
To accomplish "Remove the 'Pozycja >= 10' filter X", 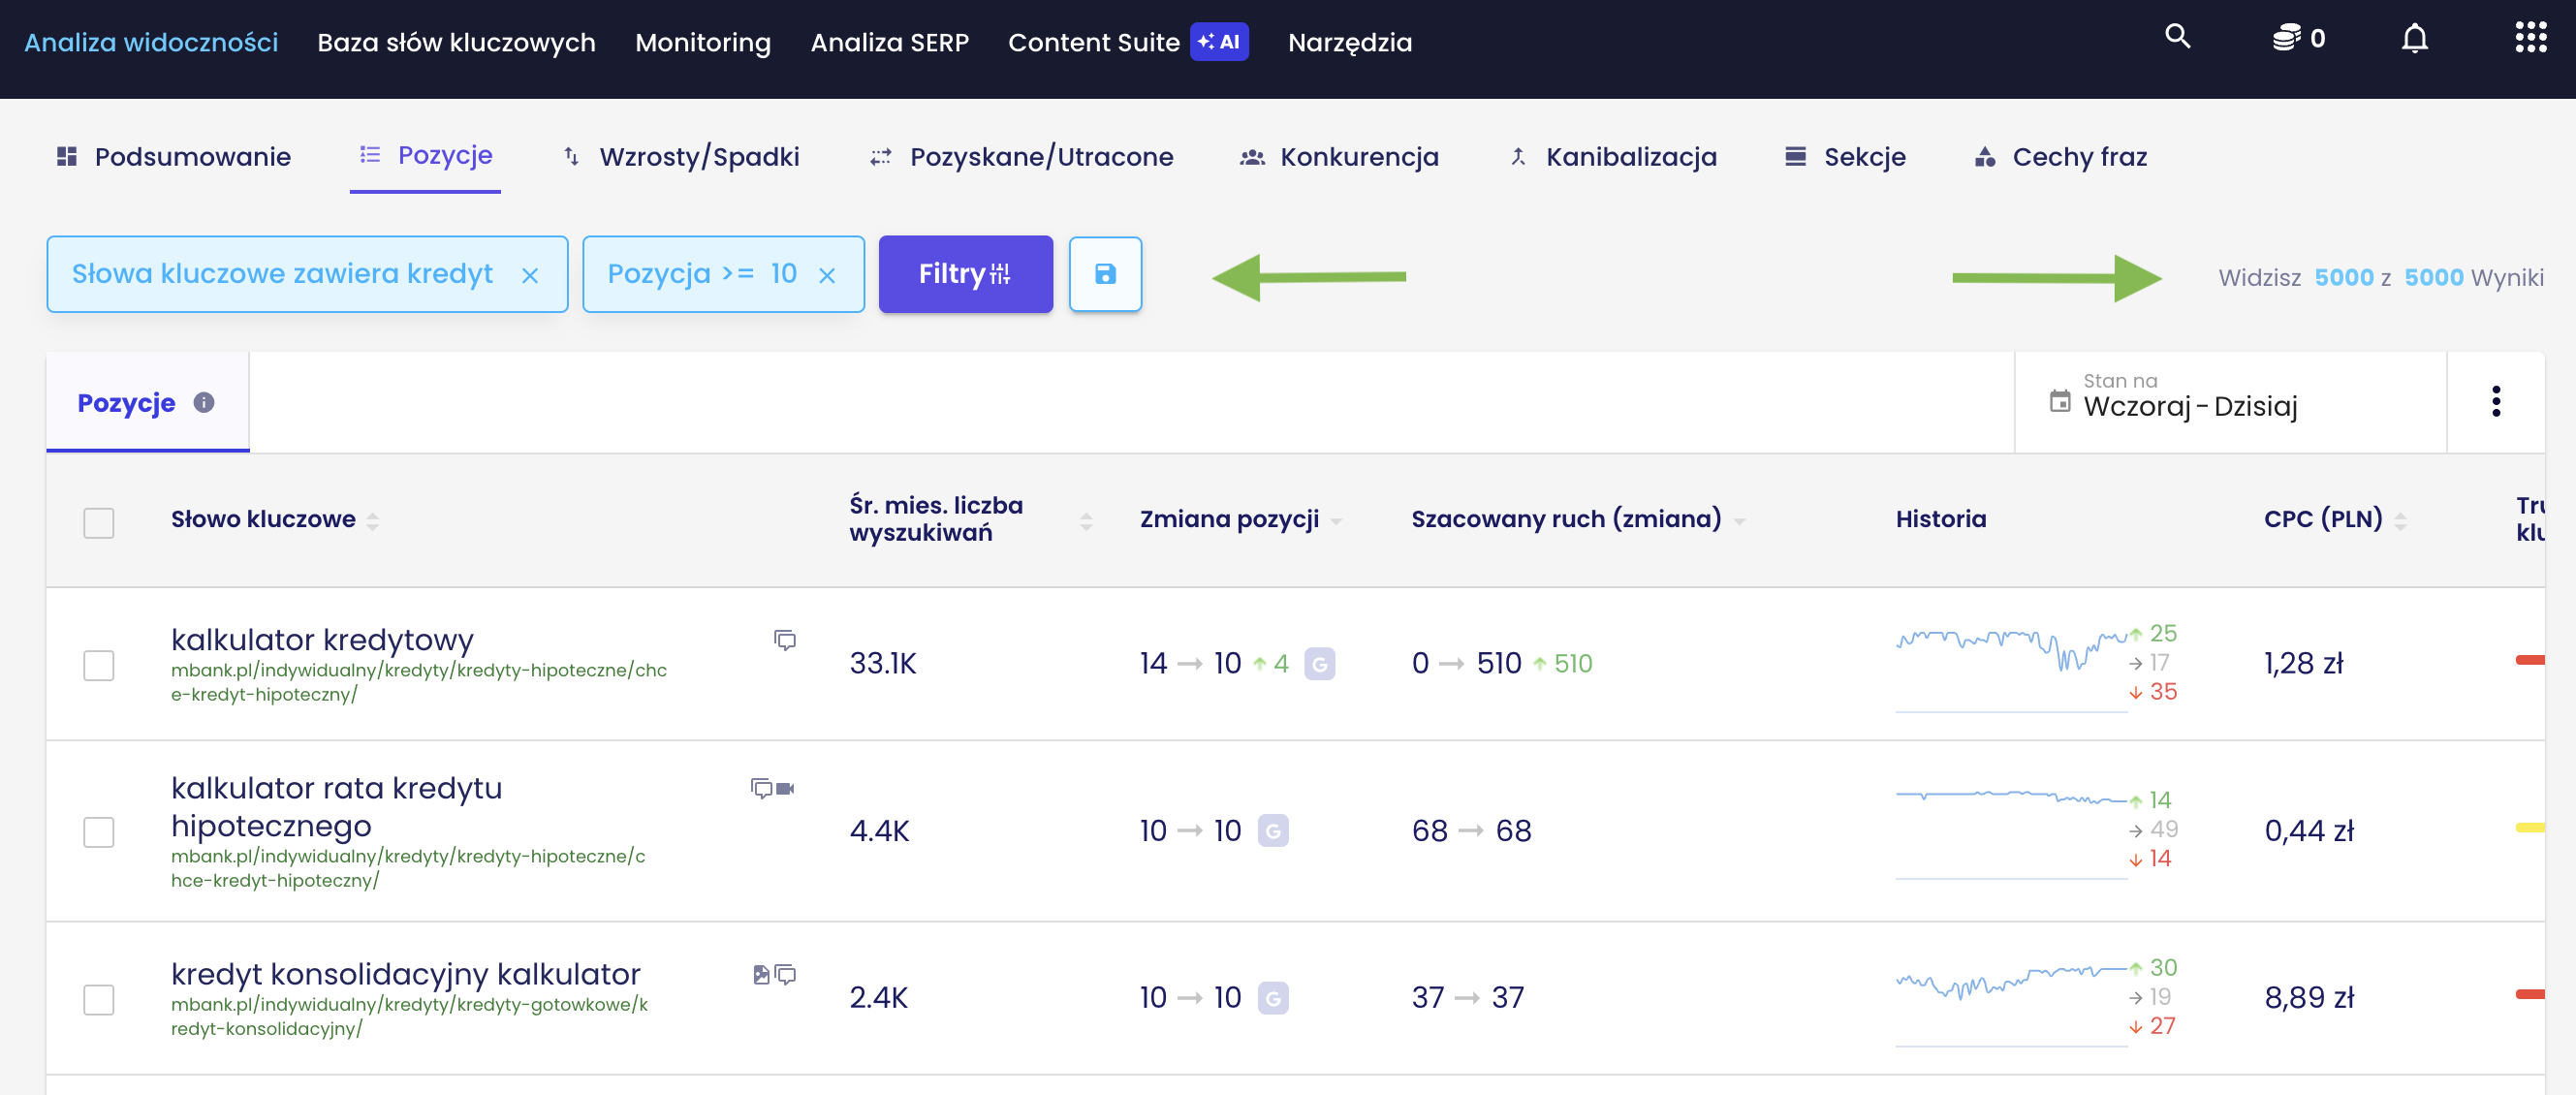I will pos(826,275).
